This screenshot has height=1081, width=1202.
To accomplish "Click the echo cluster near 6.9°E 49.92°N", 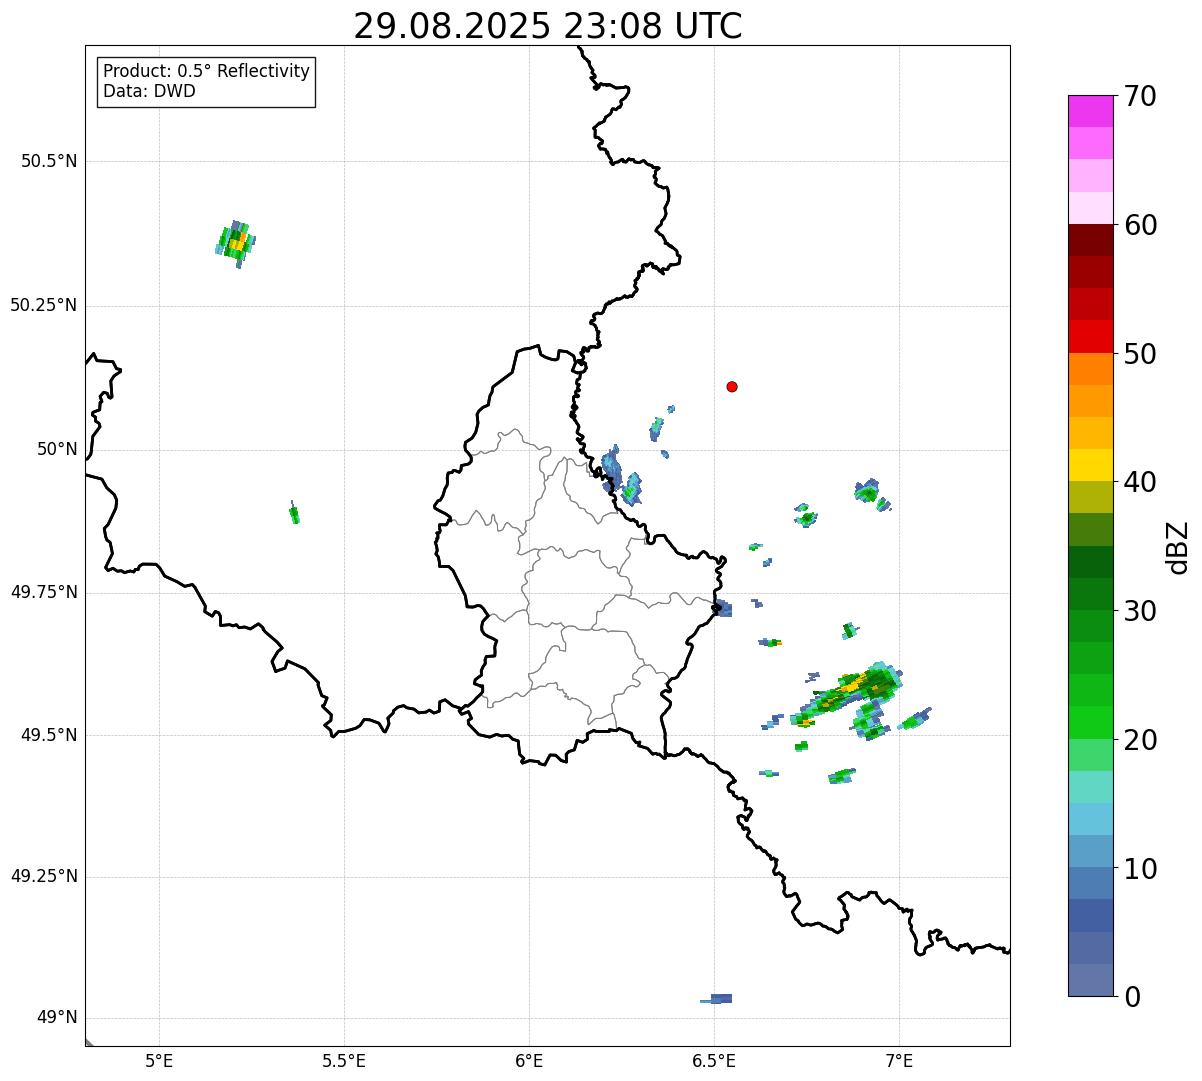I will tap(868, 491).
